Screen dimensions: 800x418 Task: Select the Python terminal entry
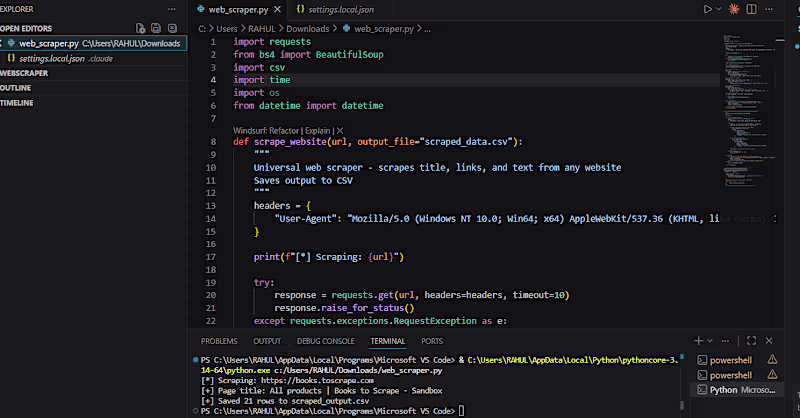tap(737, 390)
